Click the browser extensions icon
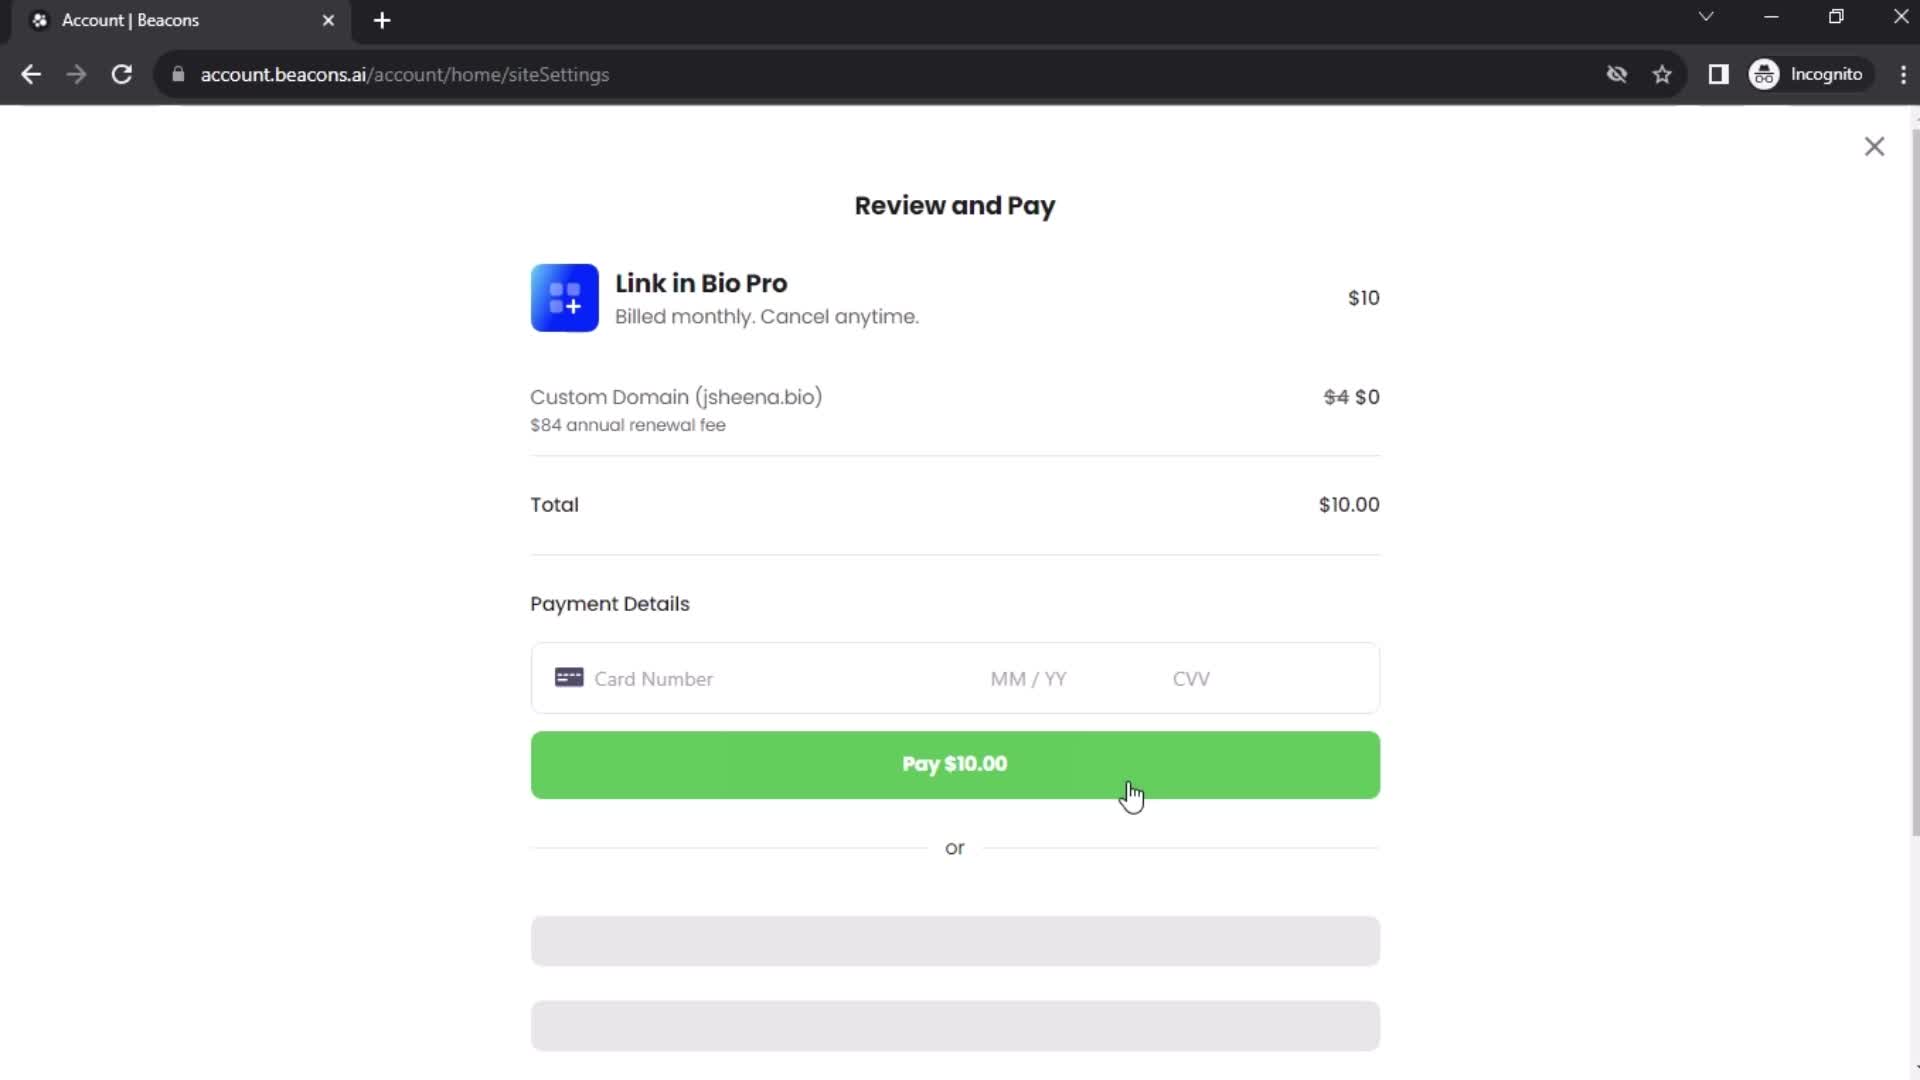Image resolution: width=1920 pixels, height=1080 pixels. click(1718, 74)
